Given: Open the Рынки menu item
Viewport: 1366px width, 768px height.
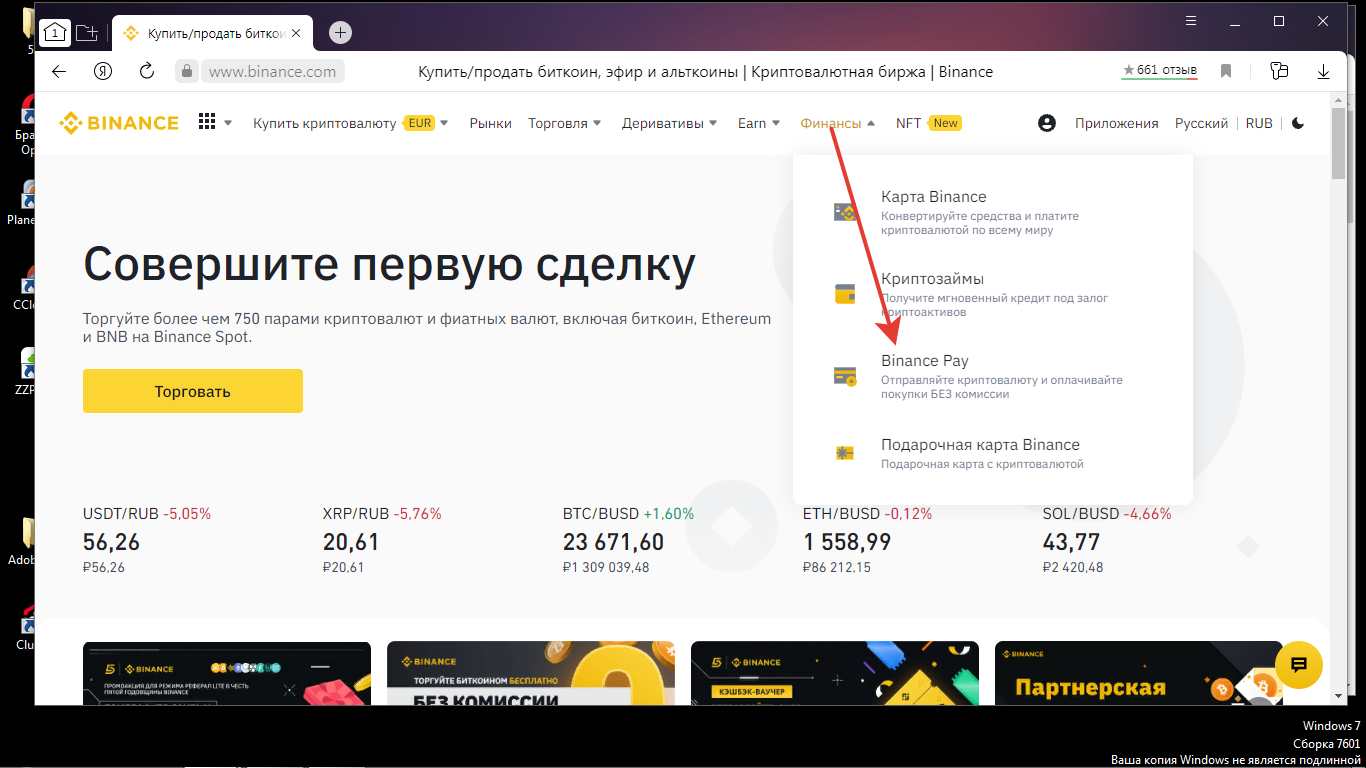Looking at the screenshot, I should 490,123.
